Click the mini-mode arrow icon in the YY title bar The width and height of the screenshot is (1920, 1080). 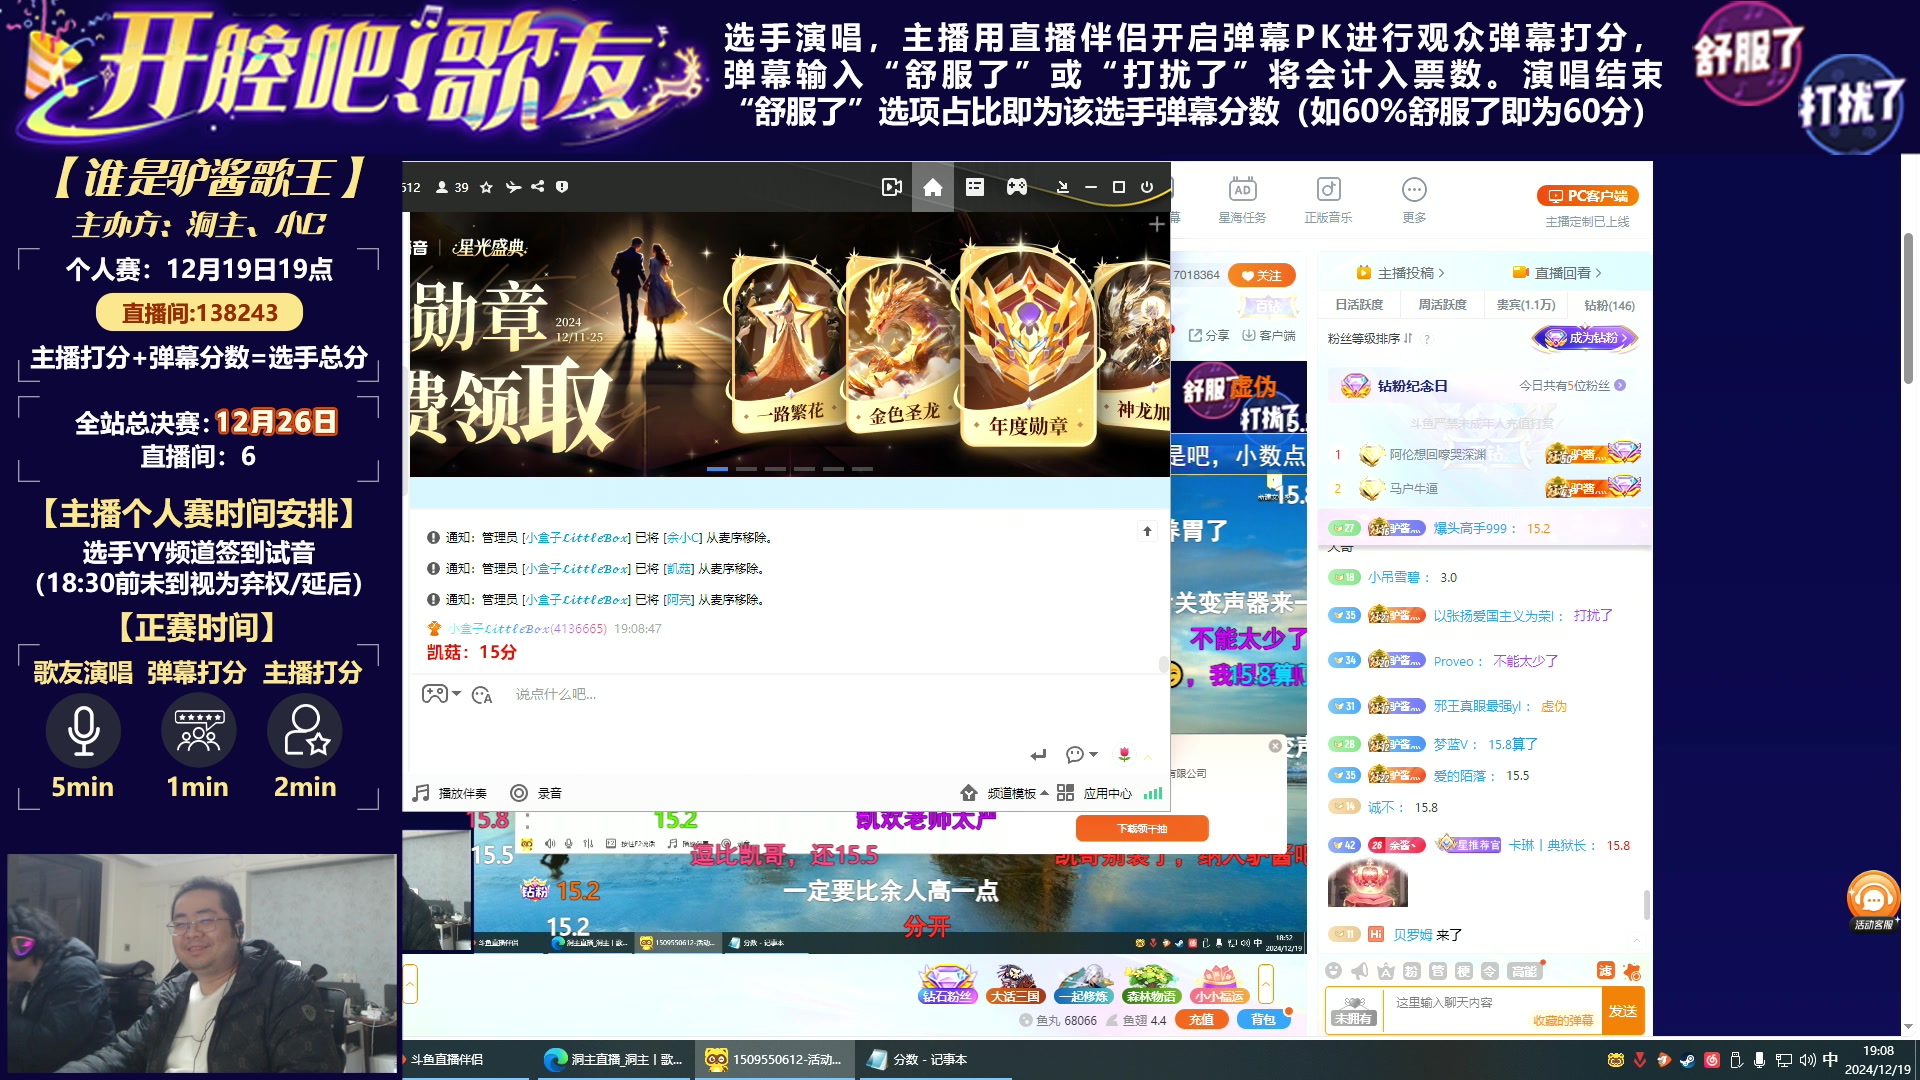point(1063,187)
